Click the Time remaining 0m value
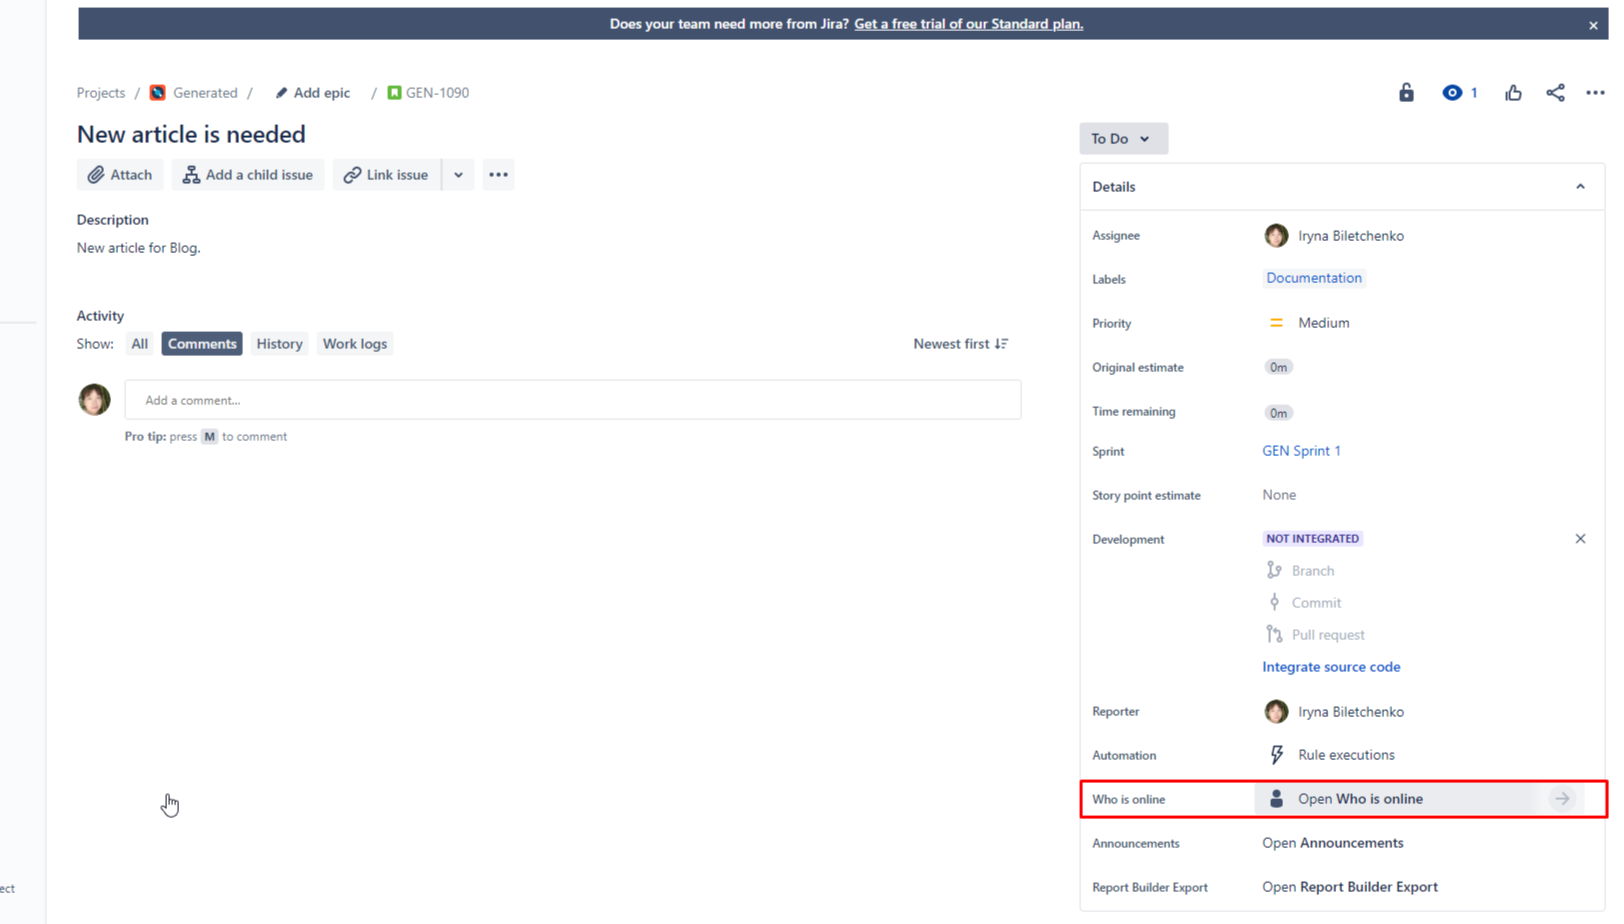 click(1278, 412)
